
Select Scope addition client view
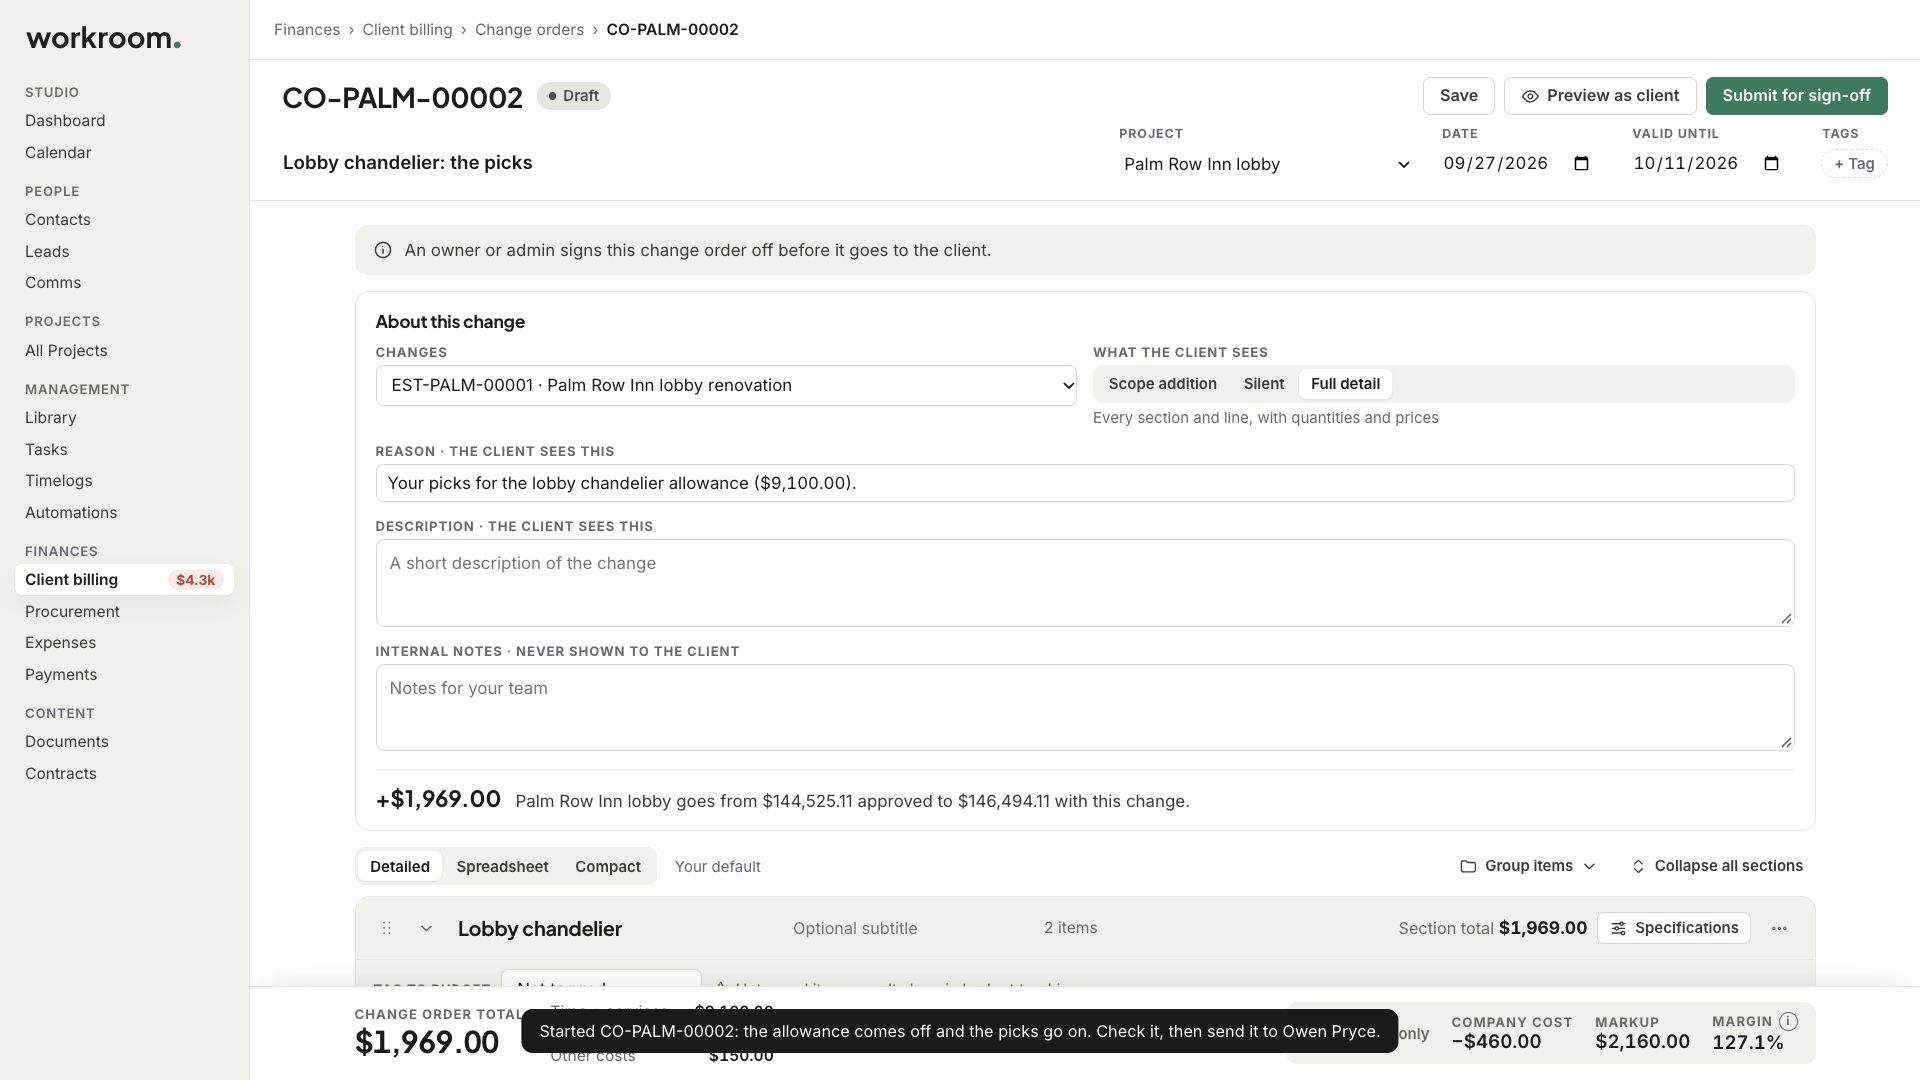pyautogui.click(x=1162, y=384)
